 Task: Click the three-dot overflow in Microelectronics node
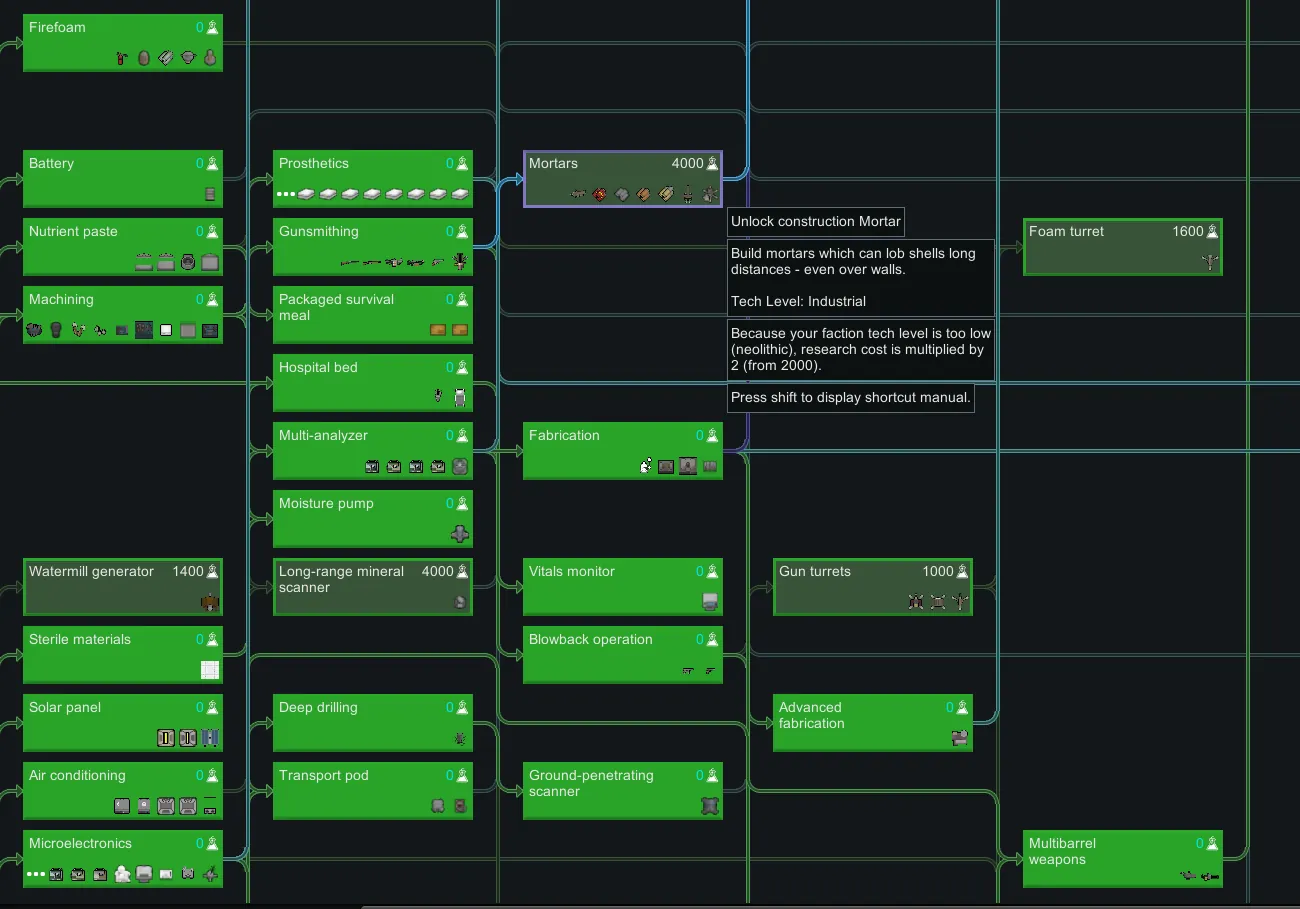pyautogui.click(x=36, y=874)
